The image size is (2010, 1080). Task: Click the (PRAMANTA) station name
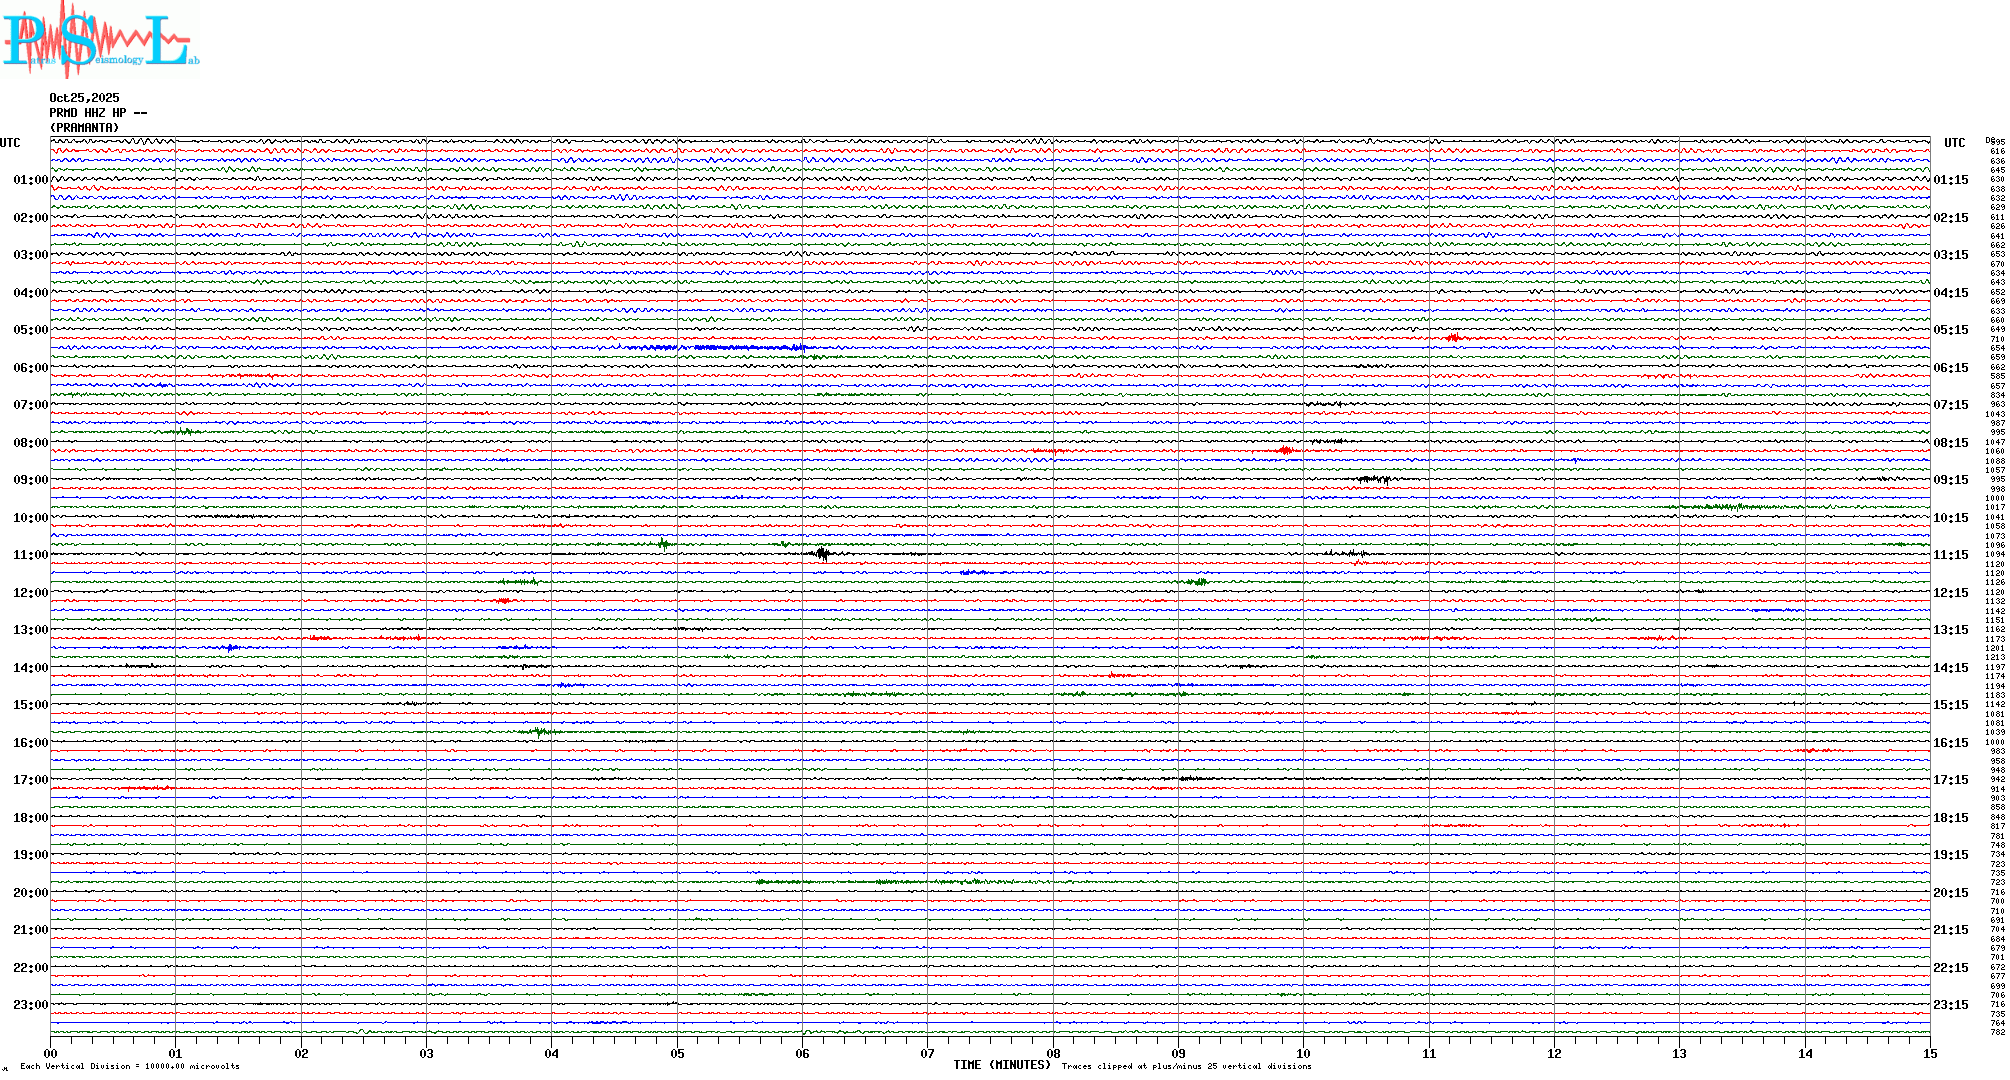84,128
